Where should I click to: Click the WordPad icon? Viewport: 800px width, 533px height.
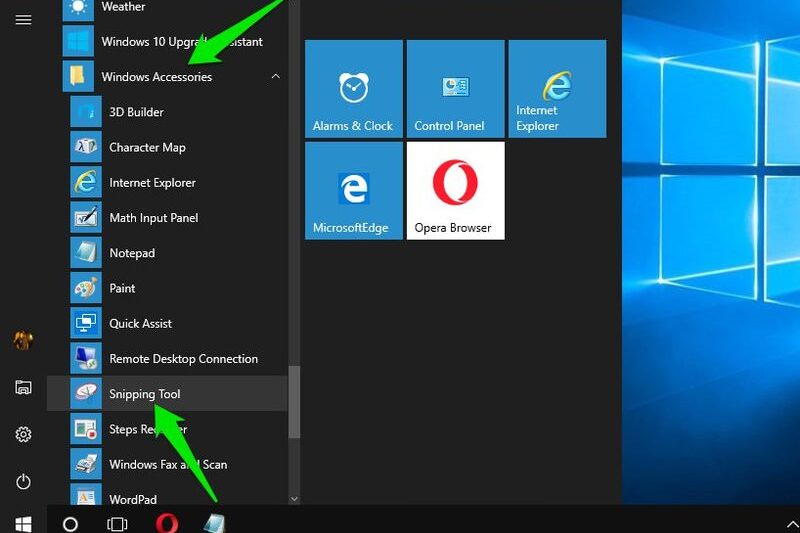[86, 494]
